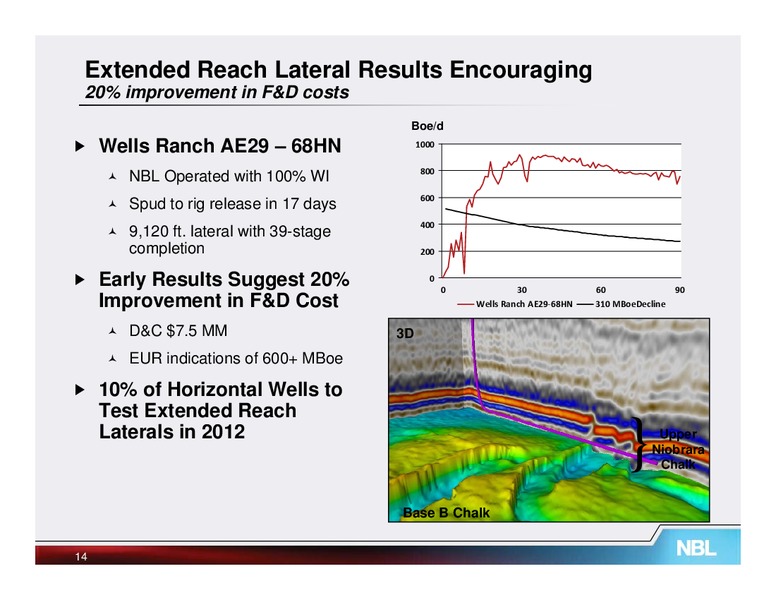Select the bullet 'NBL Operated with 100% WI'
The height and width of the screenshot is (600, 776).
tap(229, 176)
